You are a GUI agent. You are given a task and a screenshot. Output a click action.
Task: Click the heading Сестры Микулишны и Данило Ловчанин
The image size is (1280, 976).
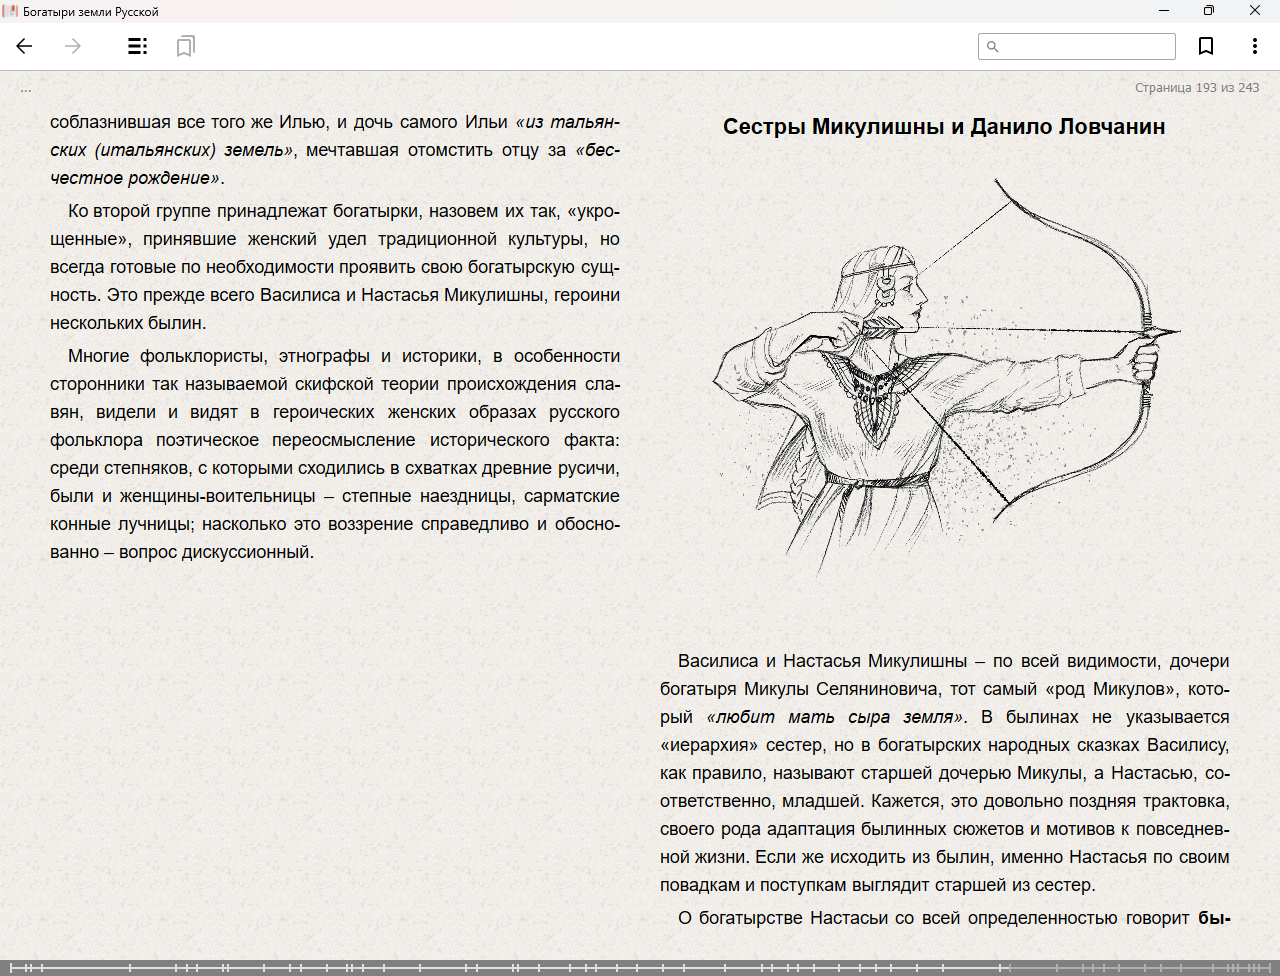tap(944, 127)
